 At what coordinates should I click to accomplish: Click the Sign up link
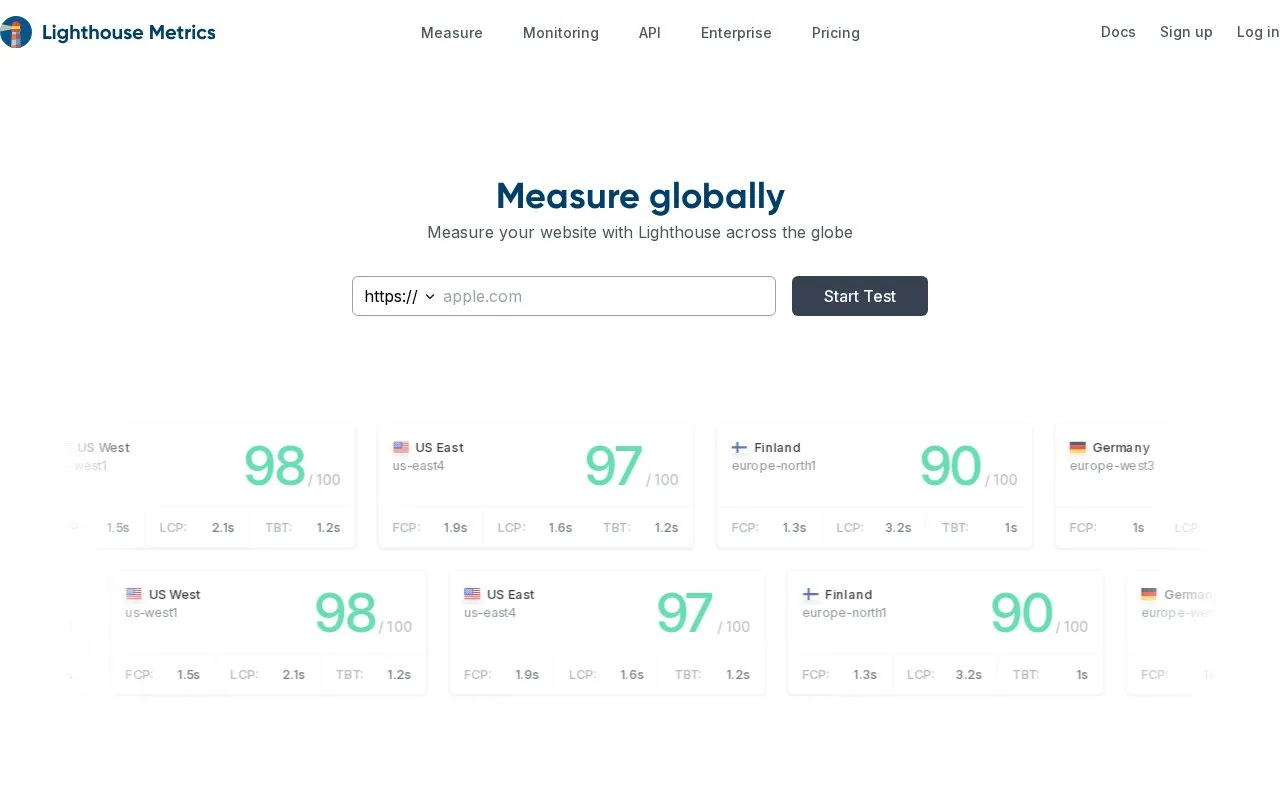(x=1186, y=32)
